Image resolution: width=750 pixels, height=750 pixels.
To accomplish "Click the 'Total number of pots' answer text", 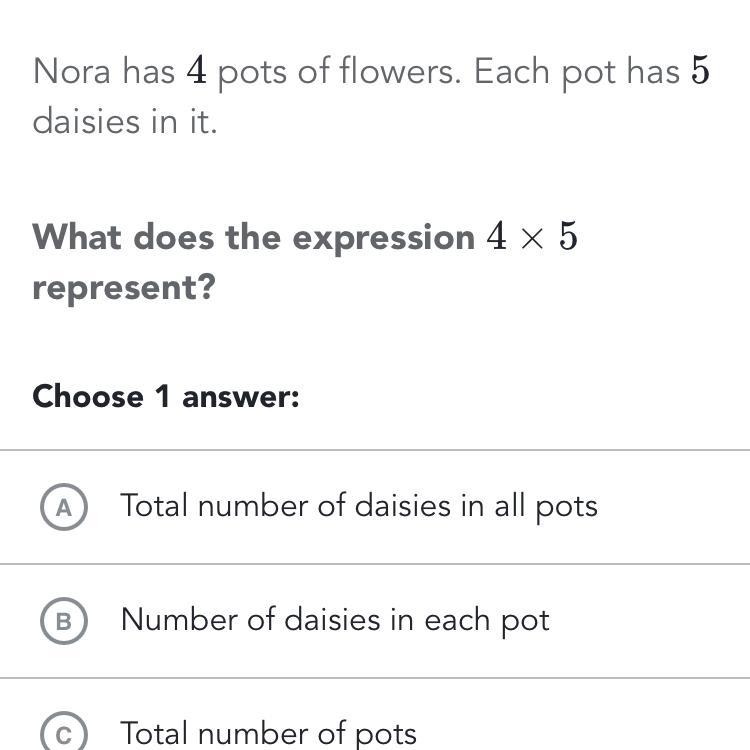I will [268, 734].
